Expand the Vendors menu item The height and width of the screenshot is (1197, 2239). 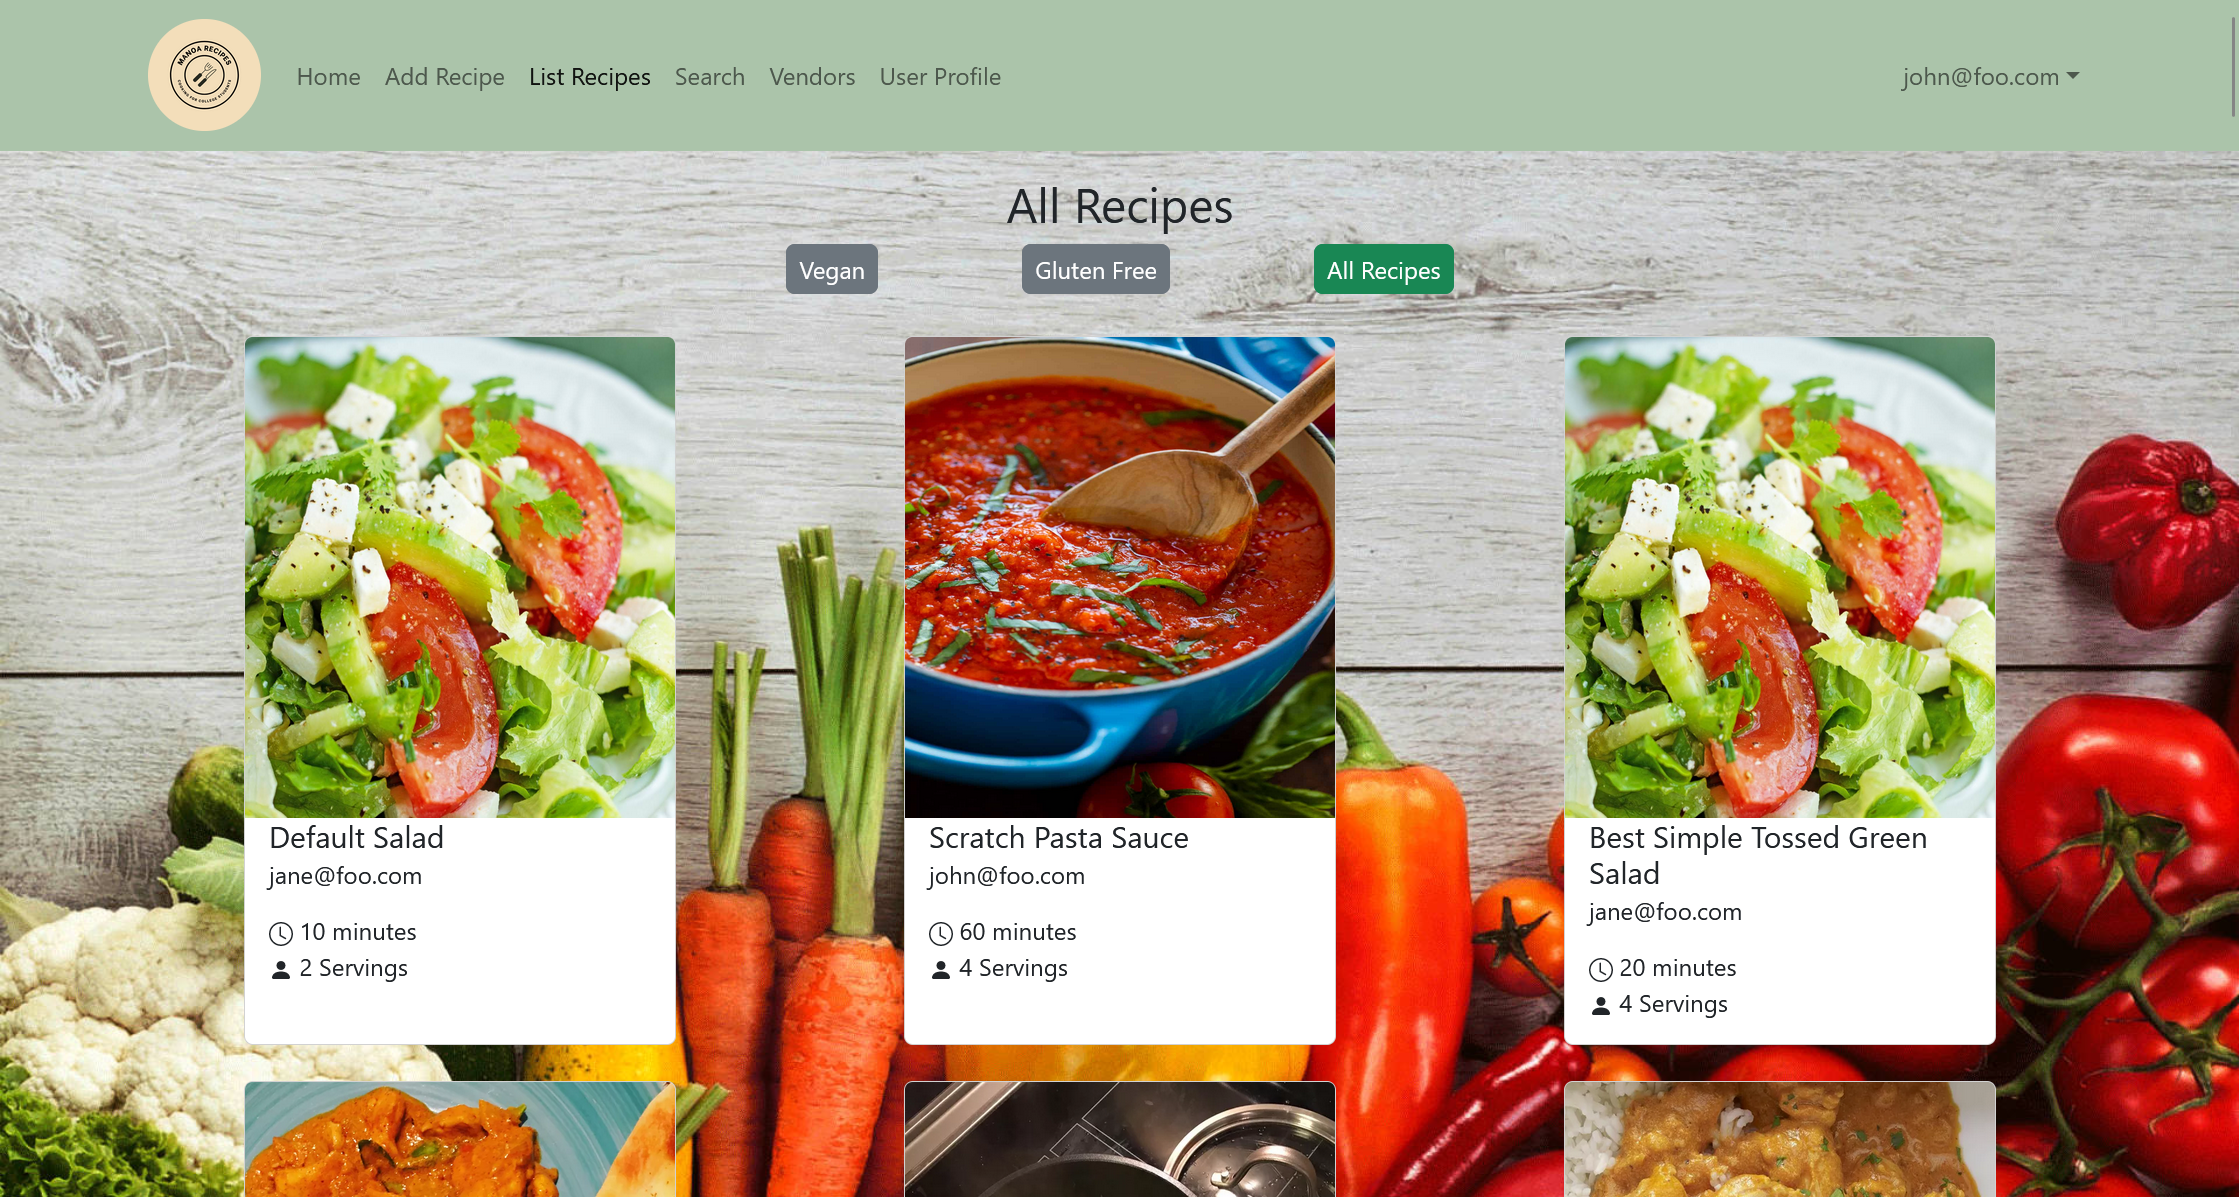tap(811, 76)
